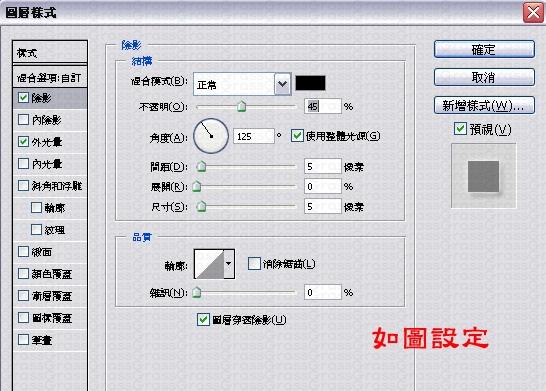Toggle the 陰影 drop shadow checkbox
This screenshot has height=391, width=546.
pyautogui.click(x=23, y=98)
